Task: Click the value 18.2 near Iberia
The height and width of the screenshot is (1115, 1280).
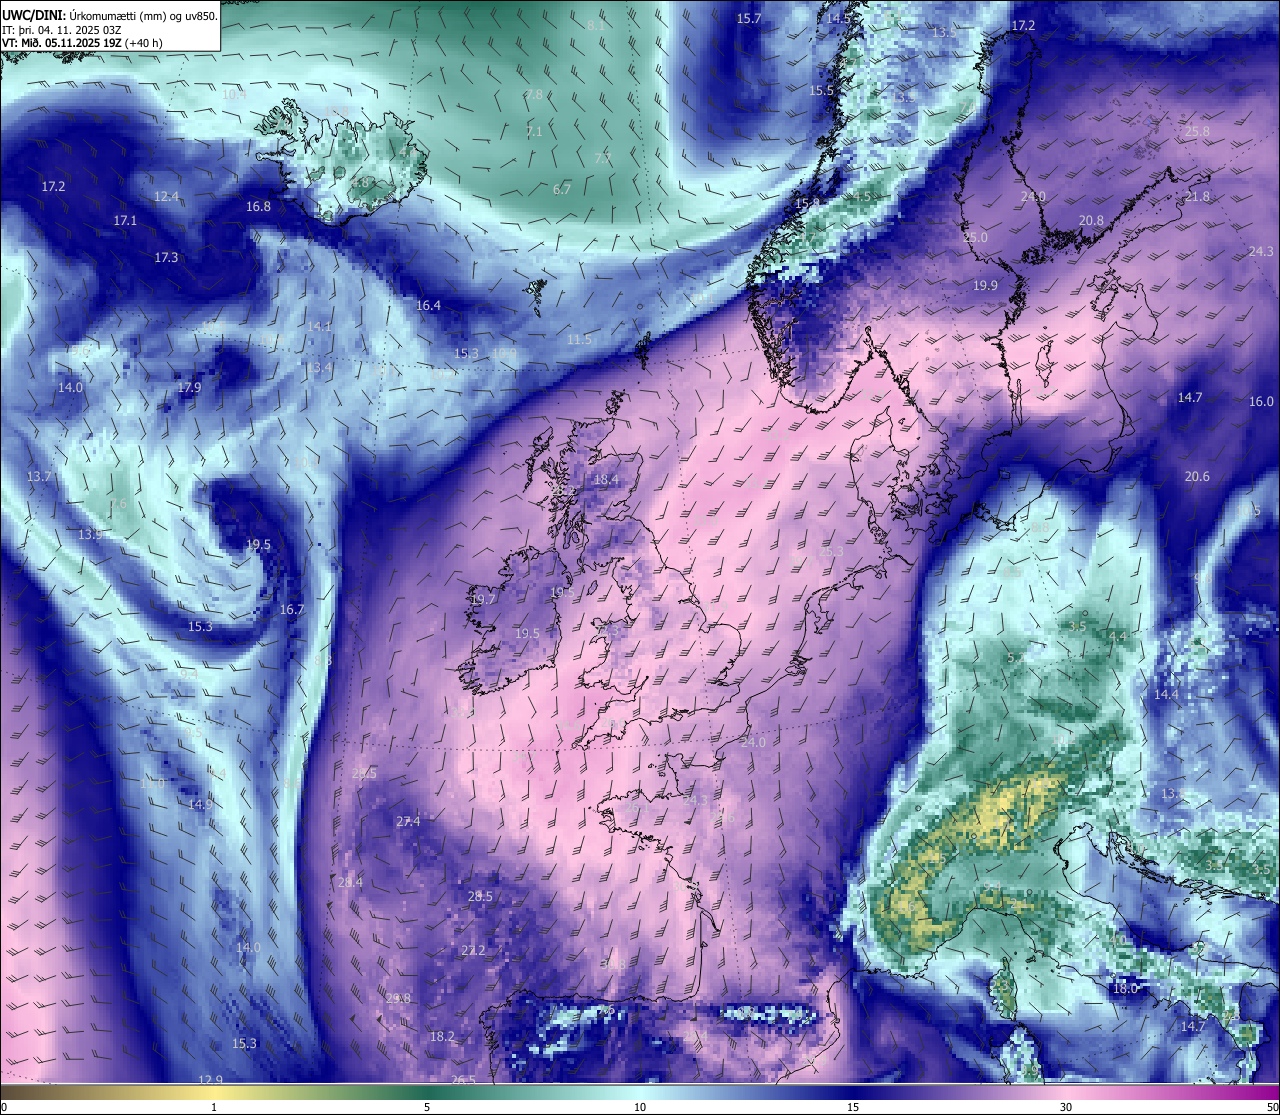Action: (442, 1036)
